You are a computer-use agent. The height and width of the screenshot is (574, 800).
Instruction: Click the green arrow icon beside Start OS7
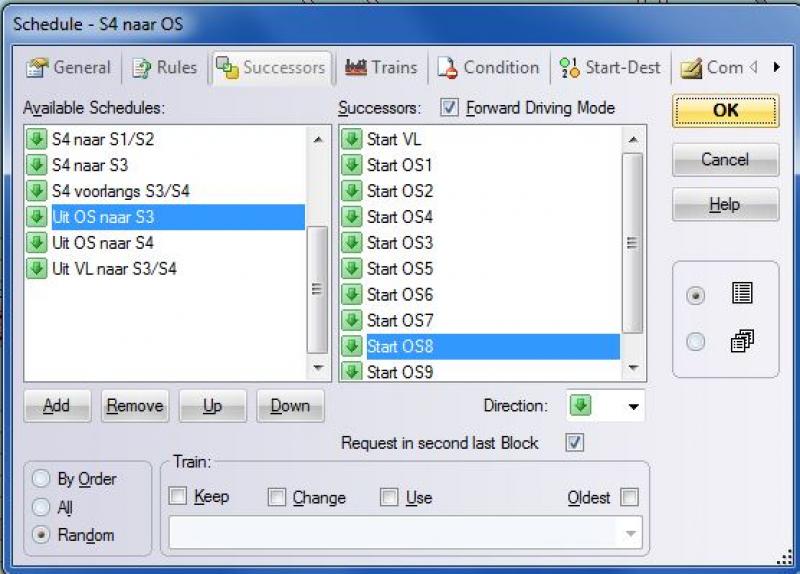coord(352,320)
